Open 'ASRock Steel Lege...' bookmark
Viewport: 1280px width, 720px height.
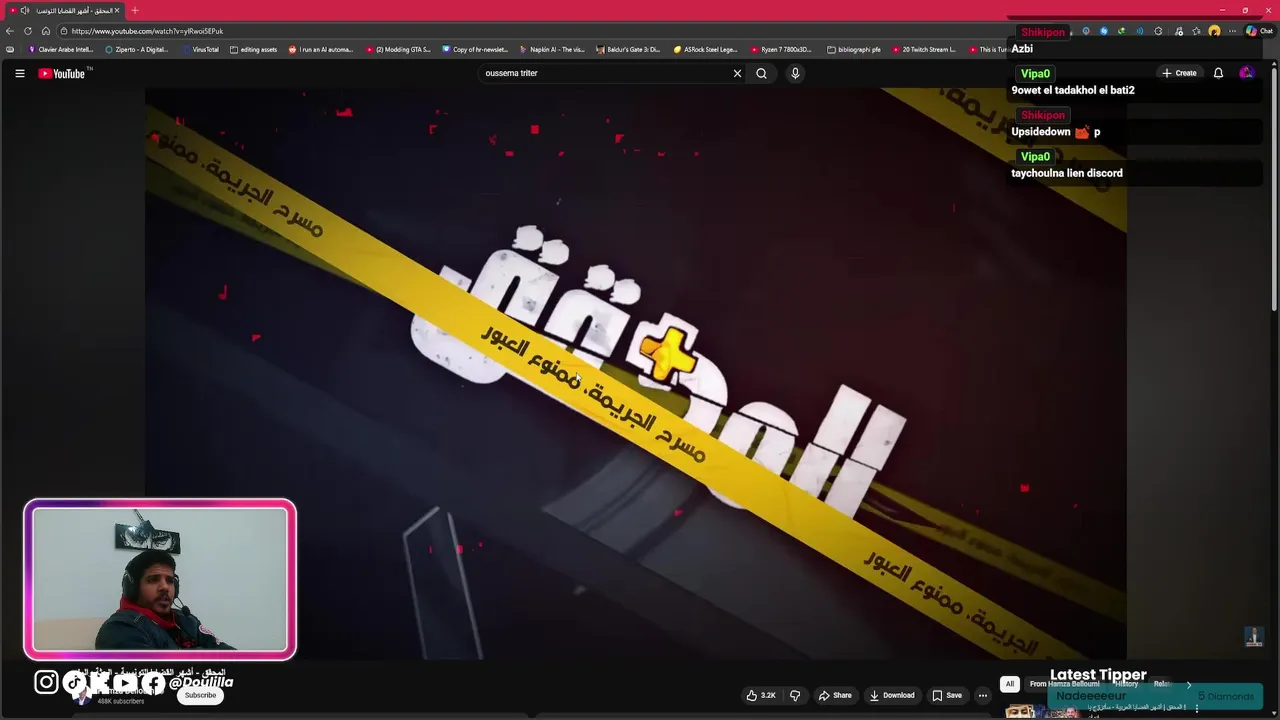[705, 49]
